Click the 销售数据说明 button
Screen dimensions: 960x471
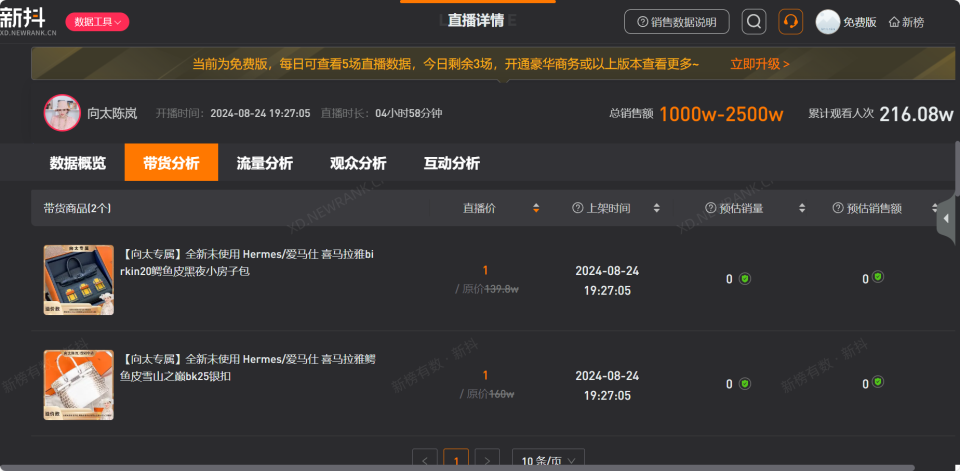(x=677, y=22)
